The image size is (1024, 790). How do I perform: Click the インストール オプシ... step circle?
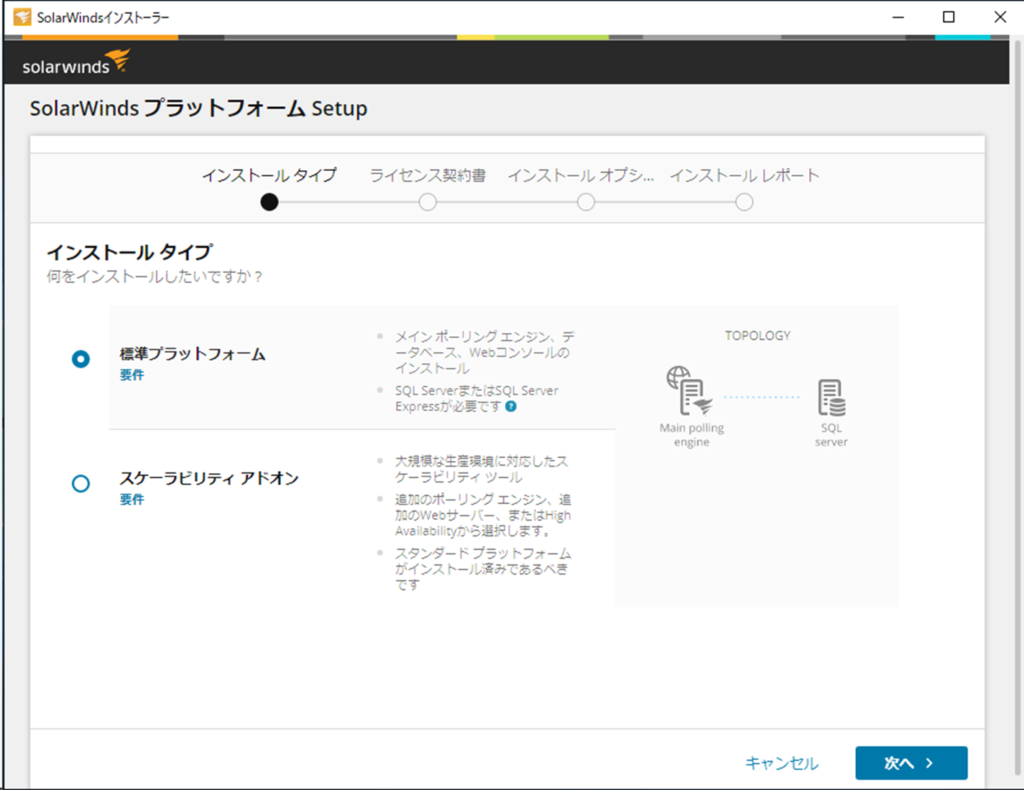pos(586,202)
